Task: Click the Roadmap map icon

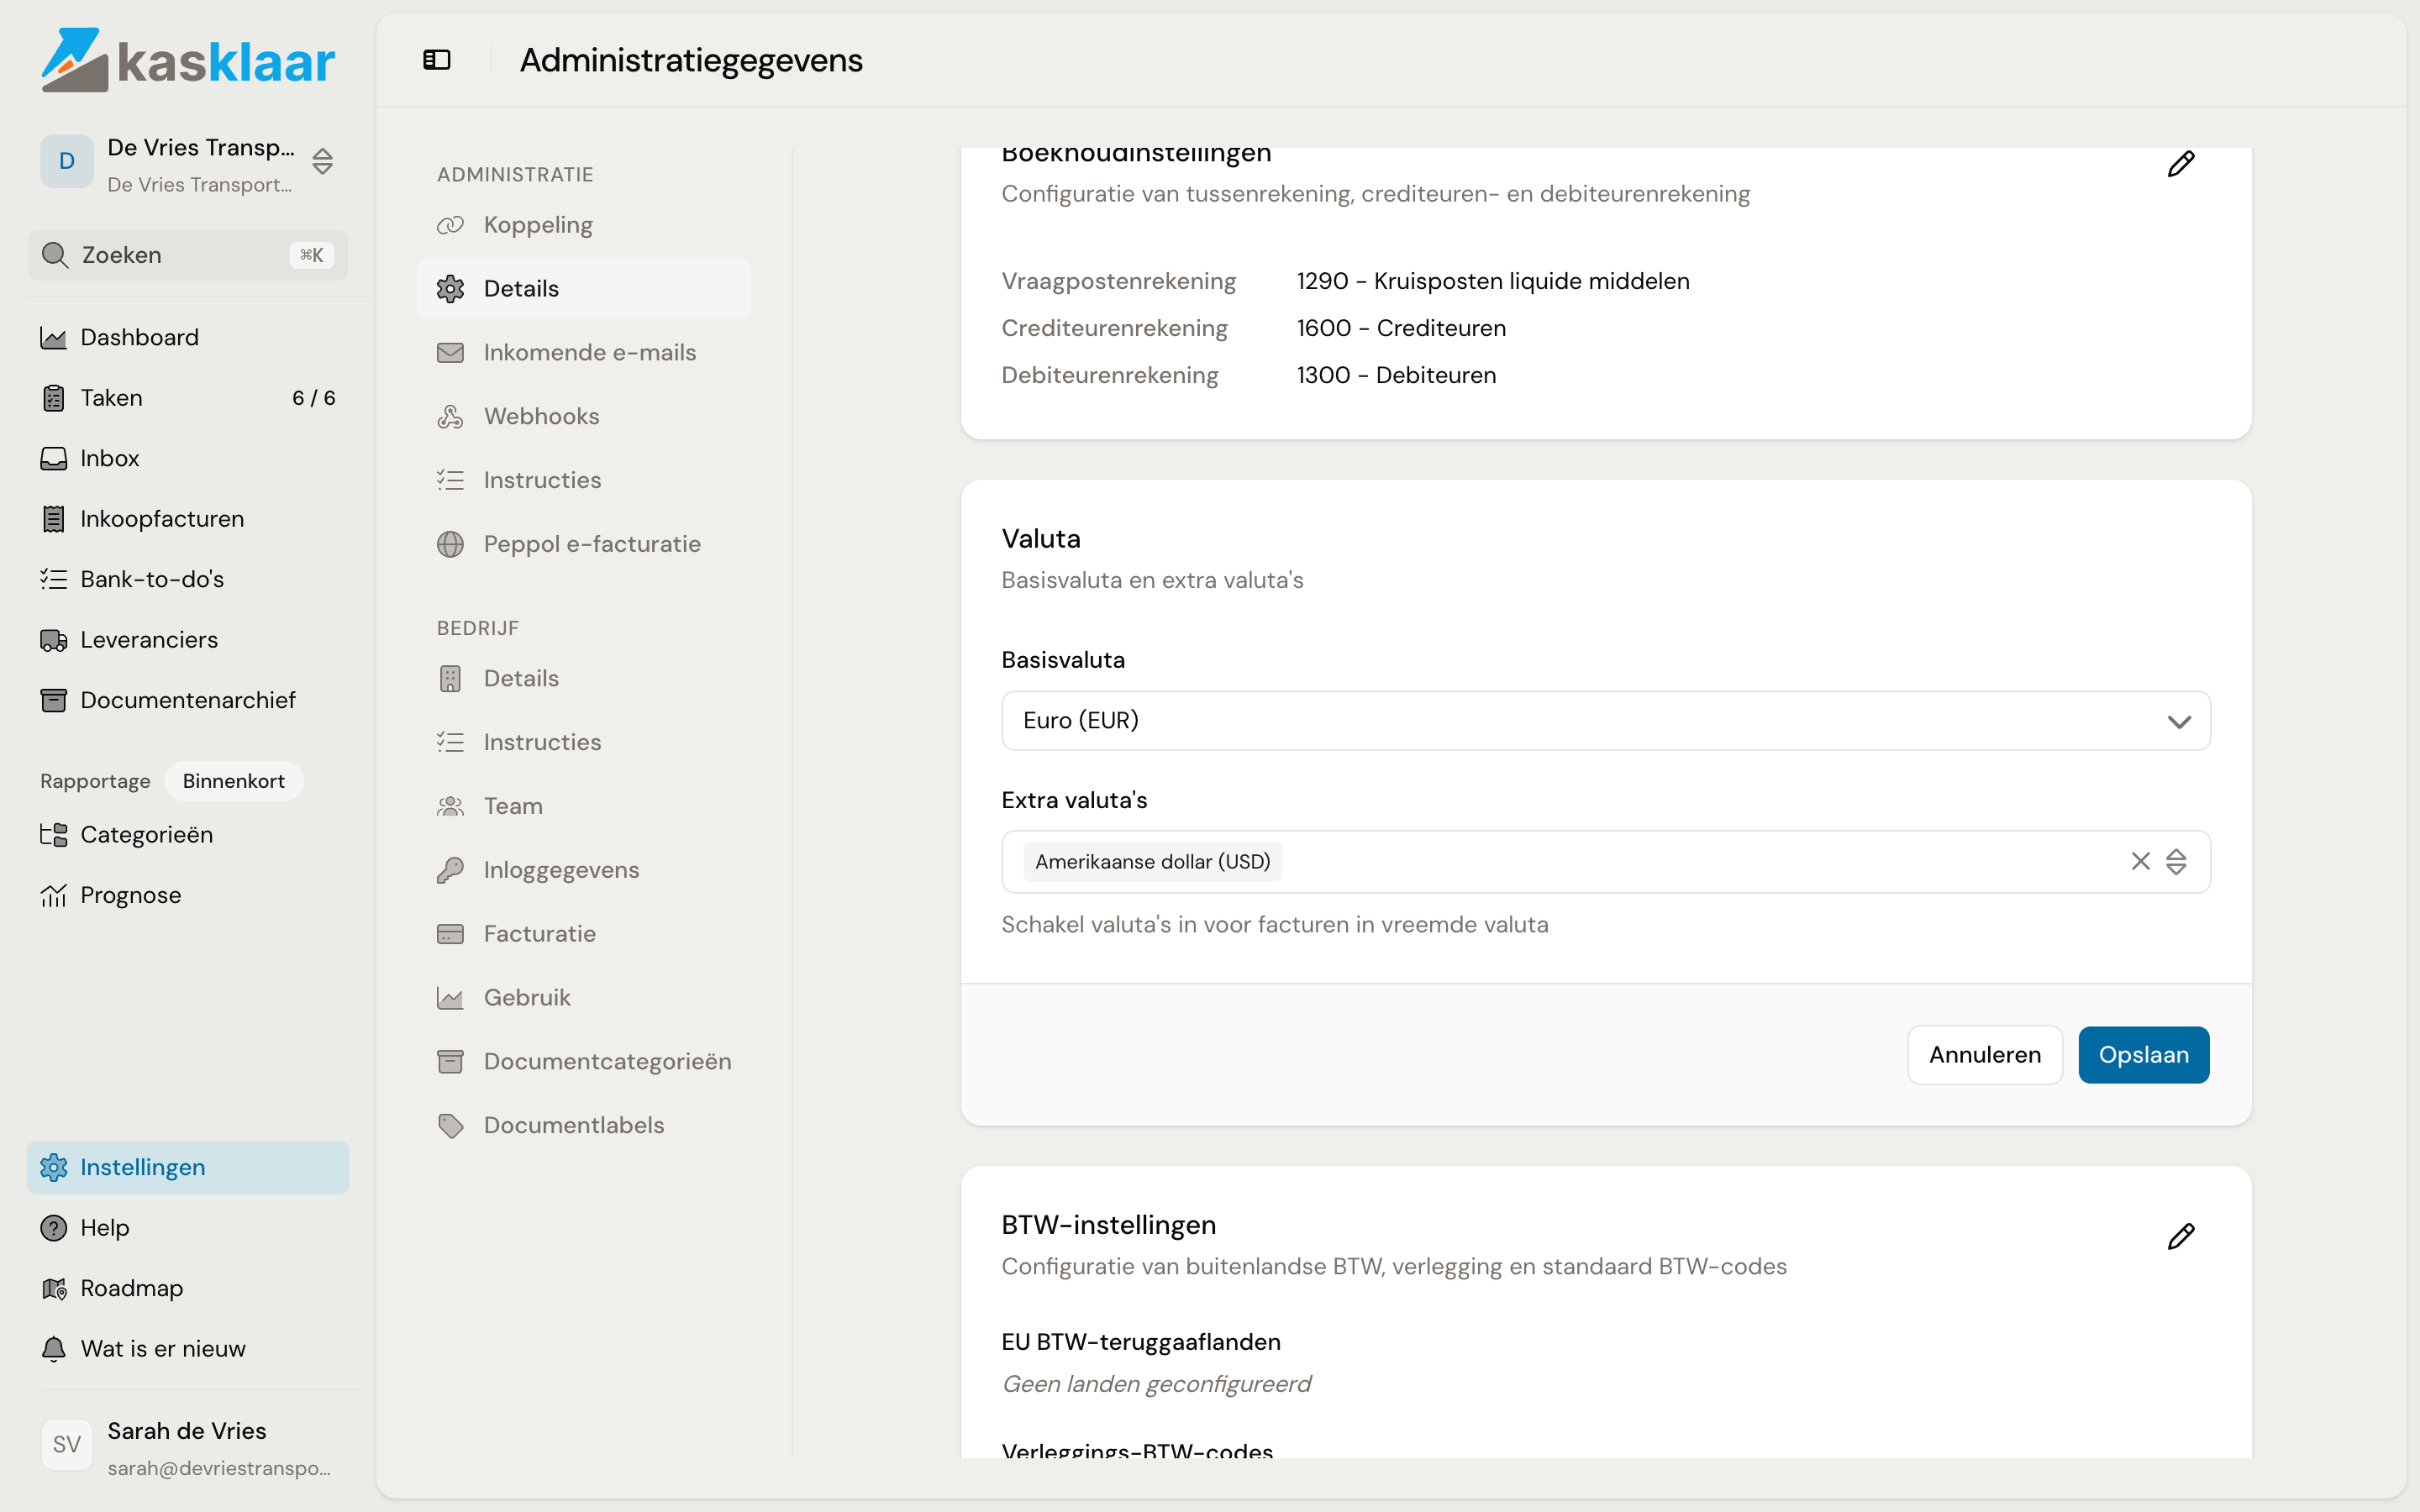Action: coord(53,1288)
